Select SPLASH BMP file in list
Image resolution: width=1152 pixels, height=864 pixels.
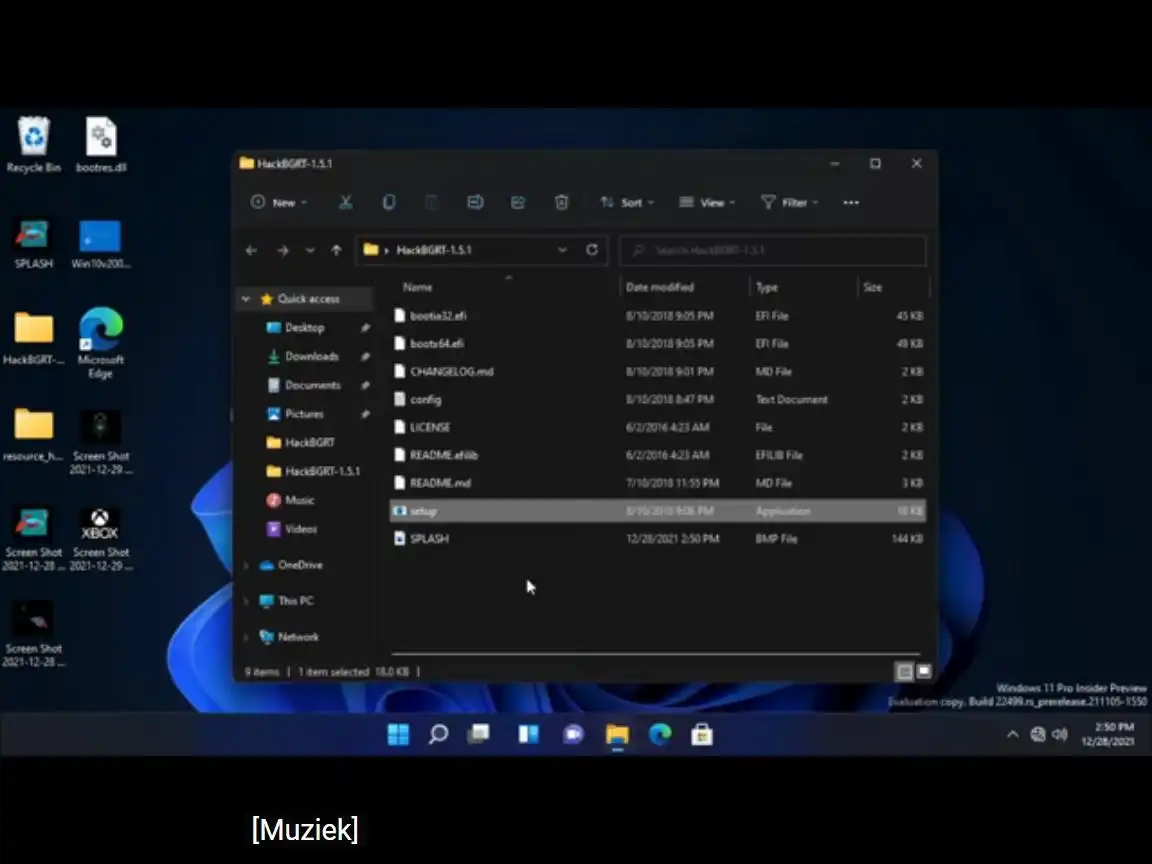[x=658, y=539]
